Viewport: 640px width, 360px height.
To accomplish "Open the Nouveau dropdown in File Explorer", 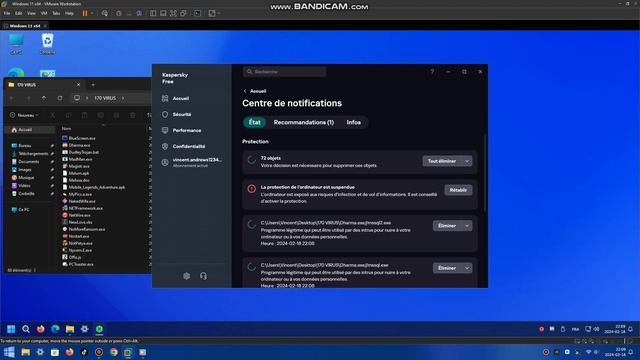I will coord(24,115).
